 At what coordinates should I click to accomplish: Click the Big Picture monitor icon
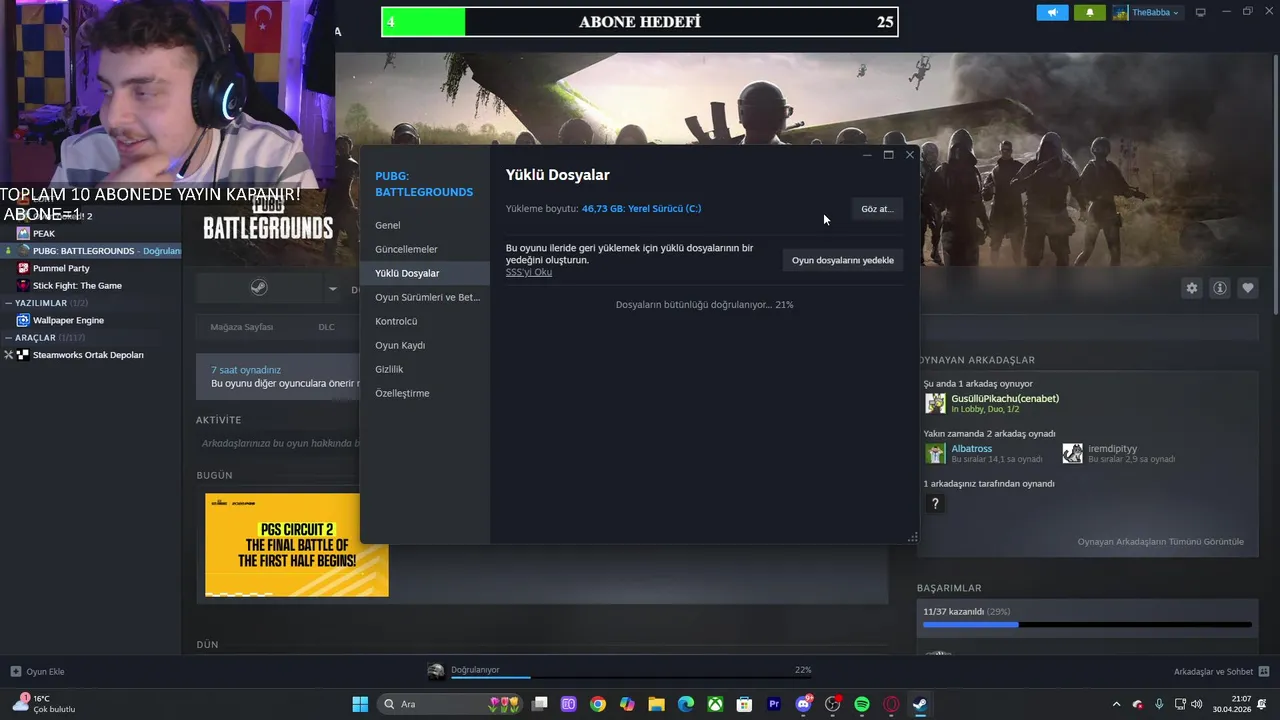[x=1200, y=12]
